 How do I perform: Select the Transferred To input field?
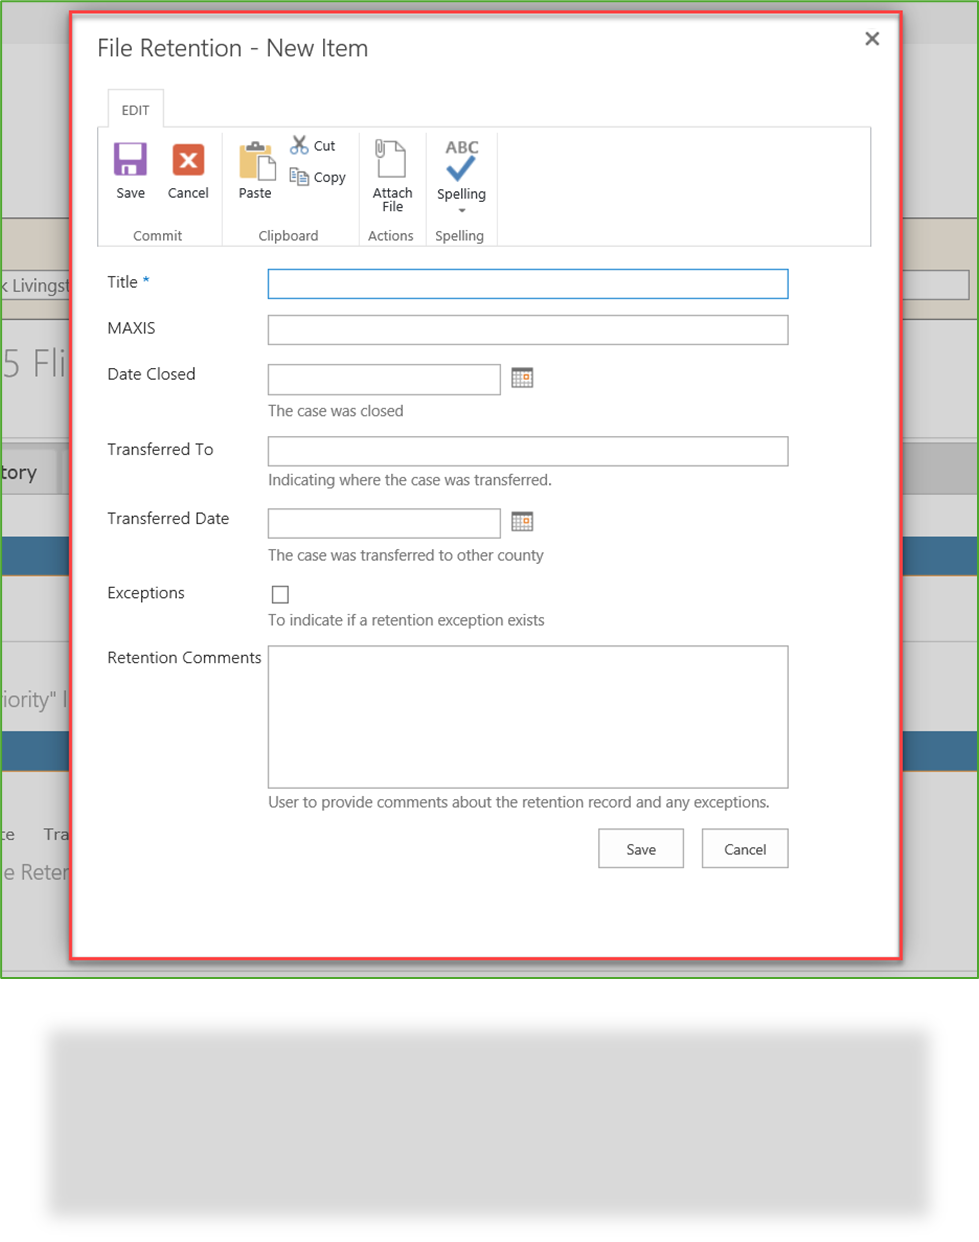coord(527,451)
